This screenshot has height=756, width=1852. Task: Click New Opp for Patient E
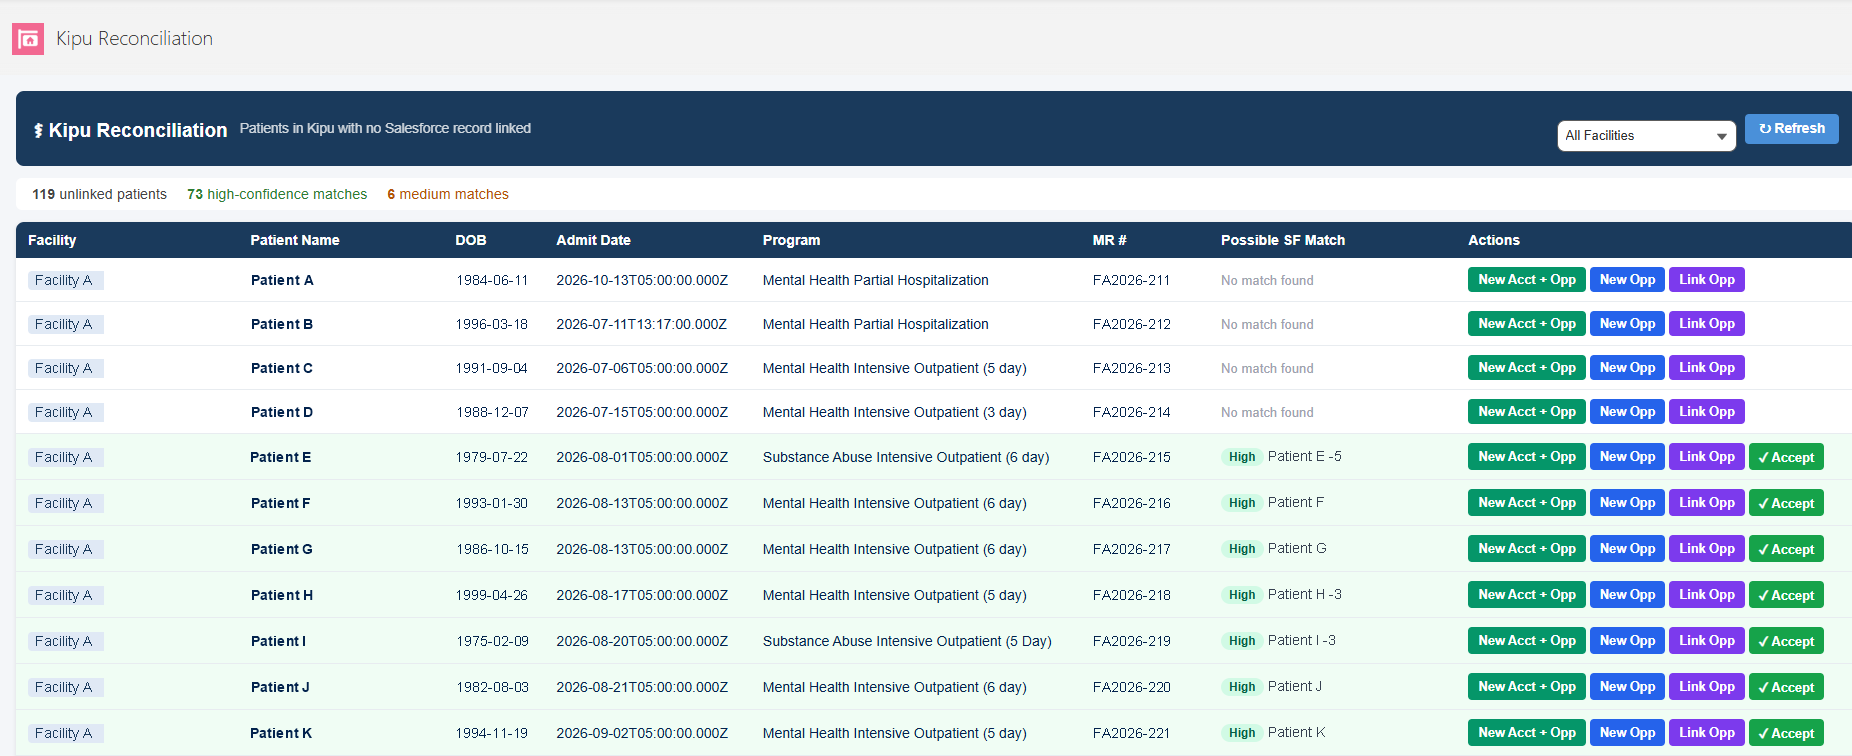1627,457
